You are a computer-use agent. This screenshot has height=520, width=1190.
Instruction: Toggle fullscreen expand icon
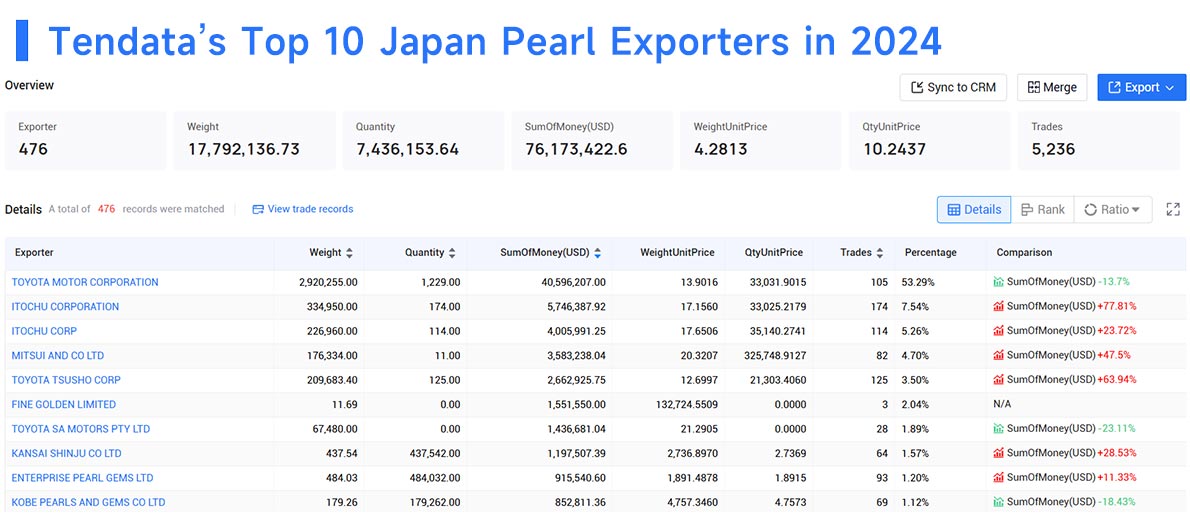click(x=1173, y=210)
